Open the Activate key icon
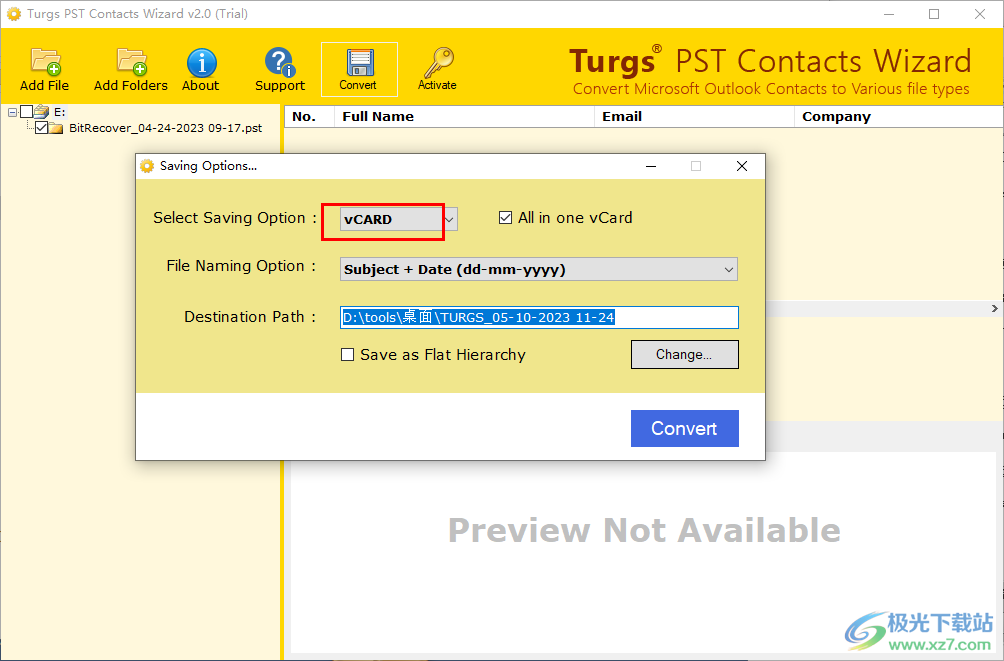1004x661 pixels. [438, 63]
